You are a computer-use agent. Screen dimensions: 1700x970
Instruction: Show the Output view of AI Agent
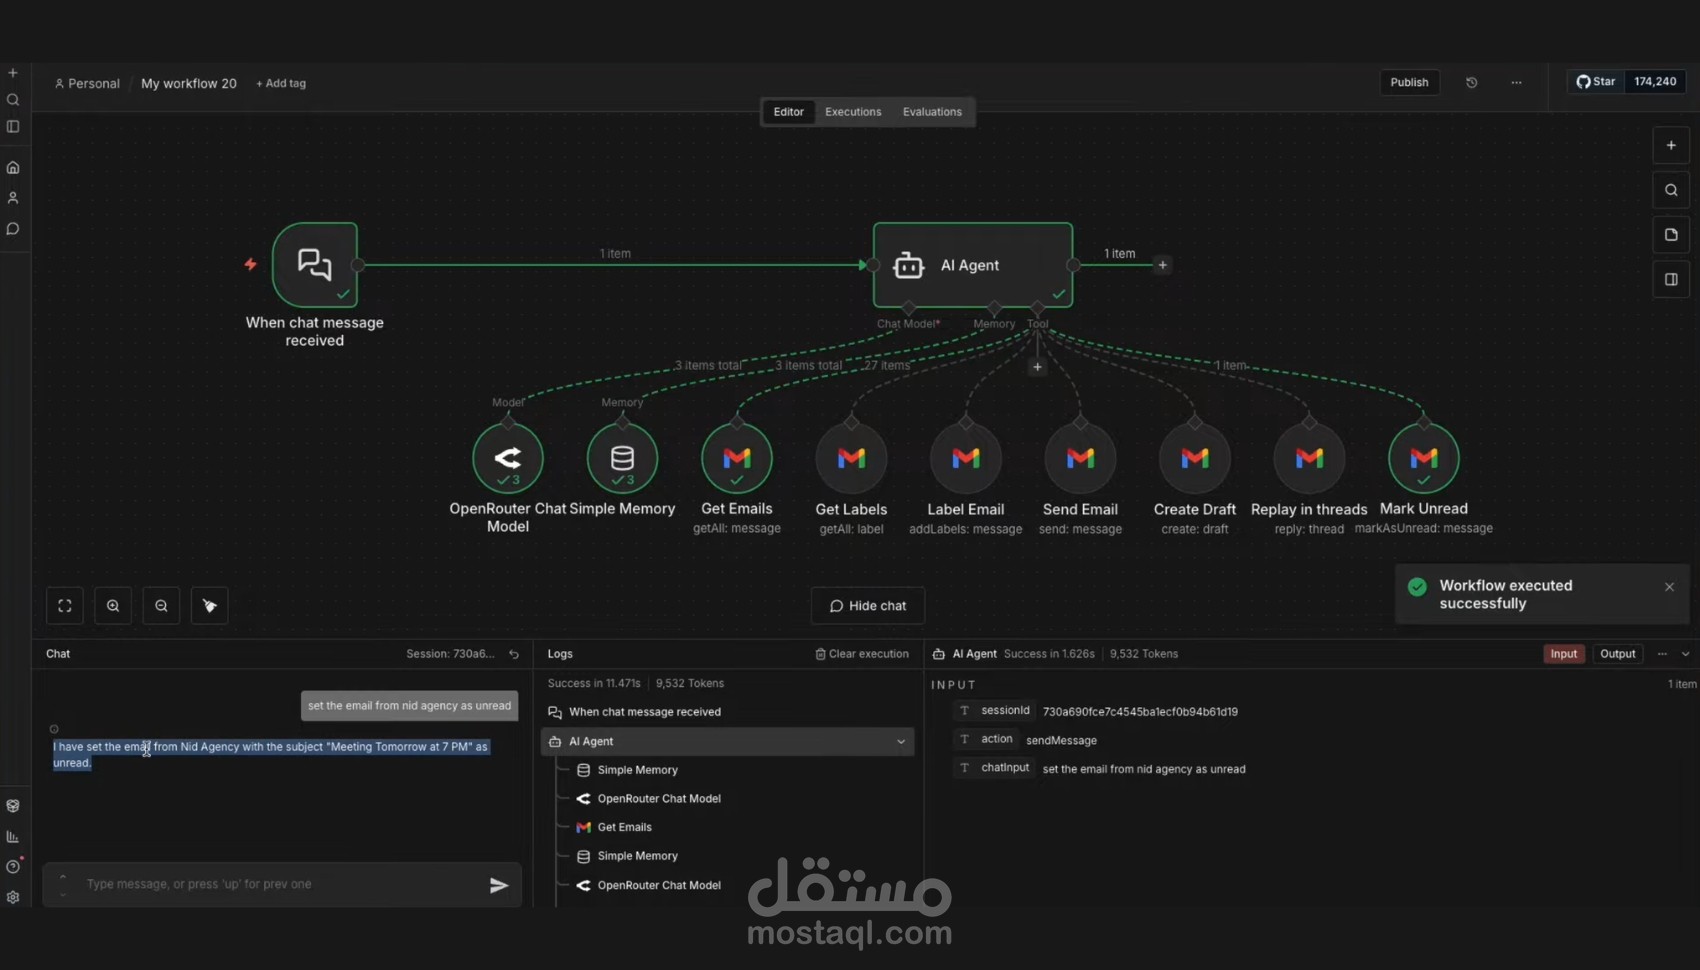(1617, 654)
